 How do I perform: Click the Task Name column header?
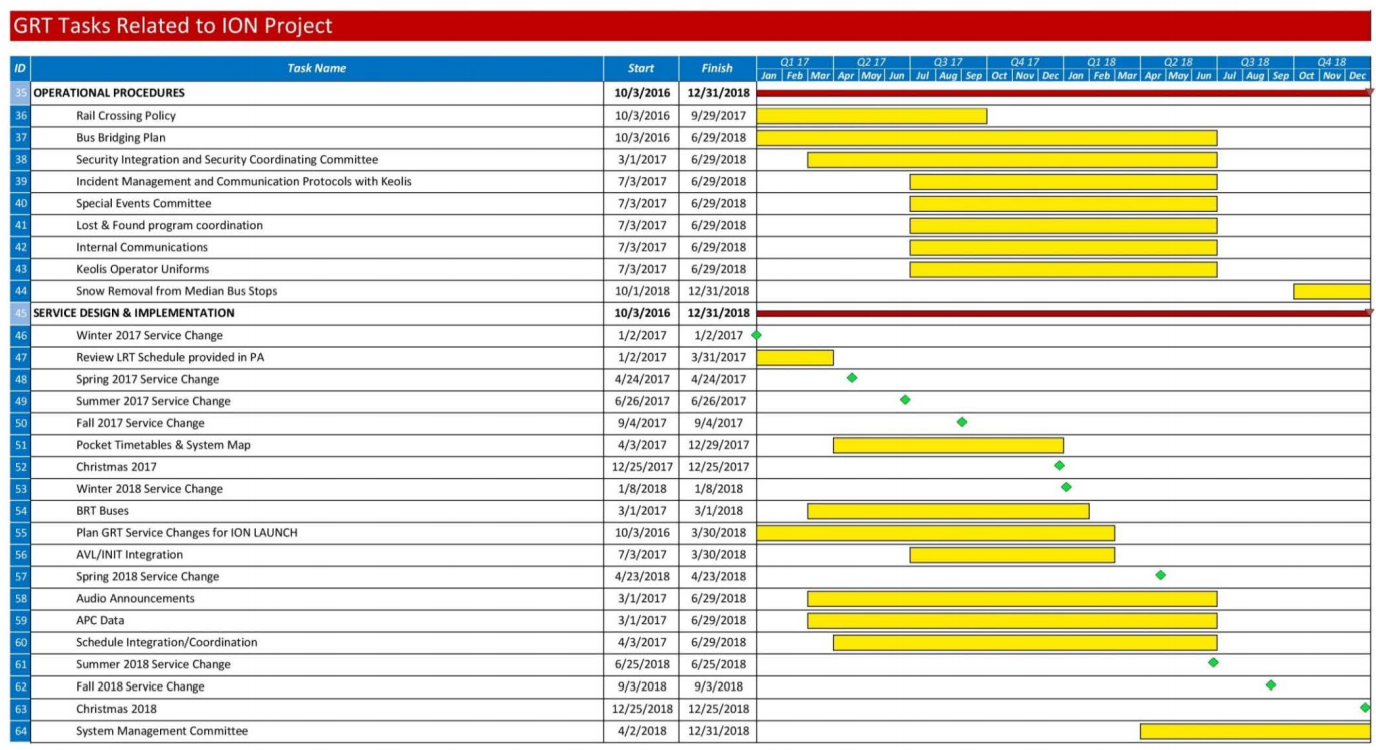(x=316, y=69)
